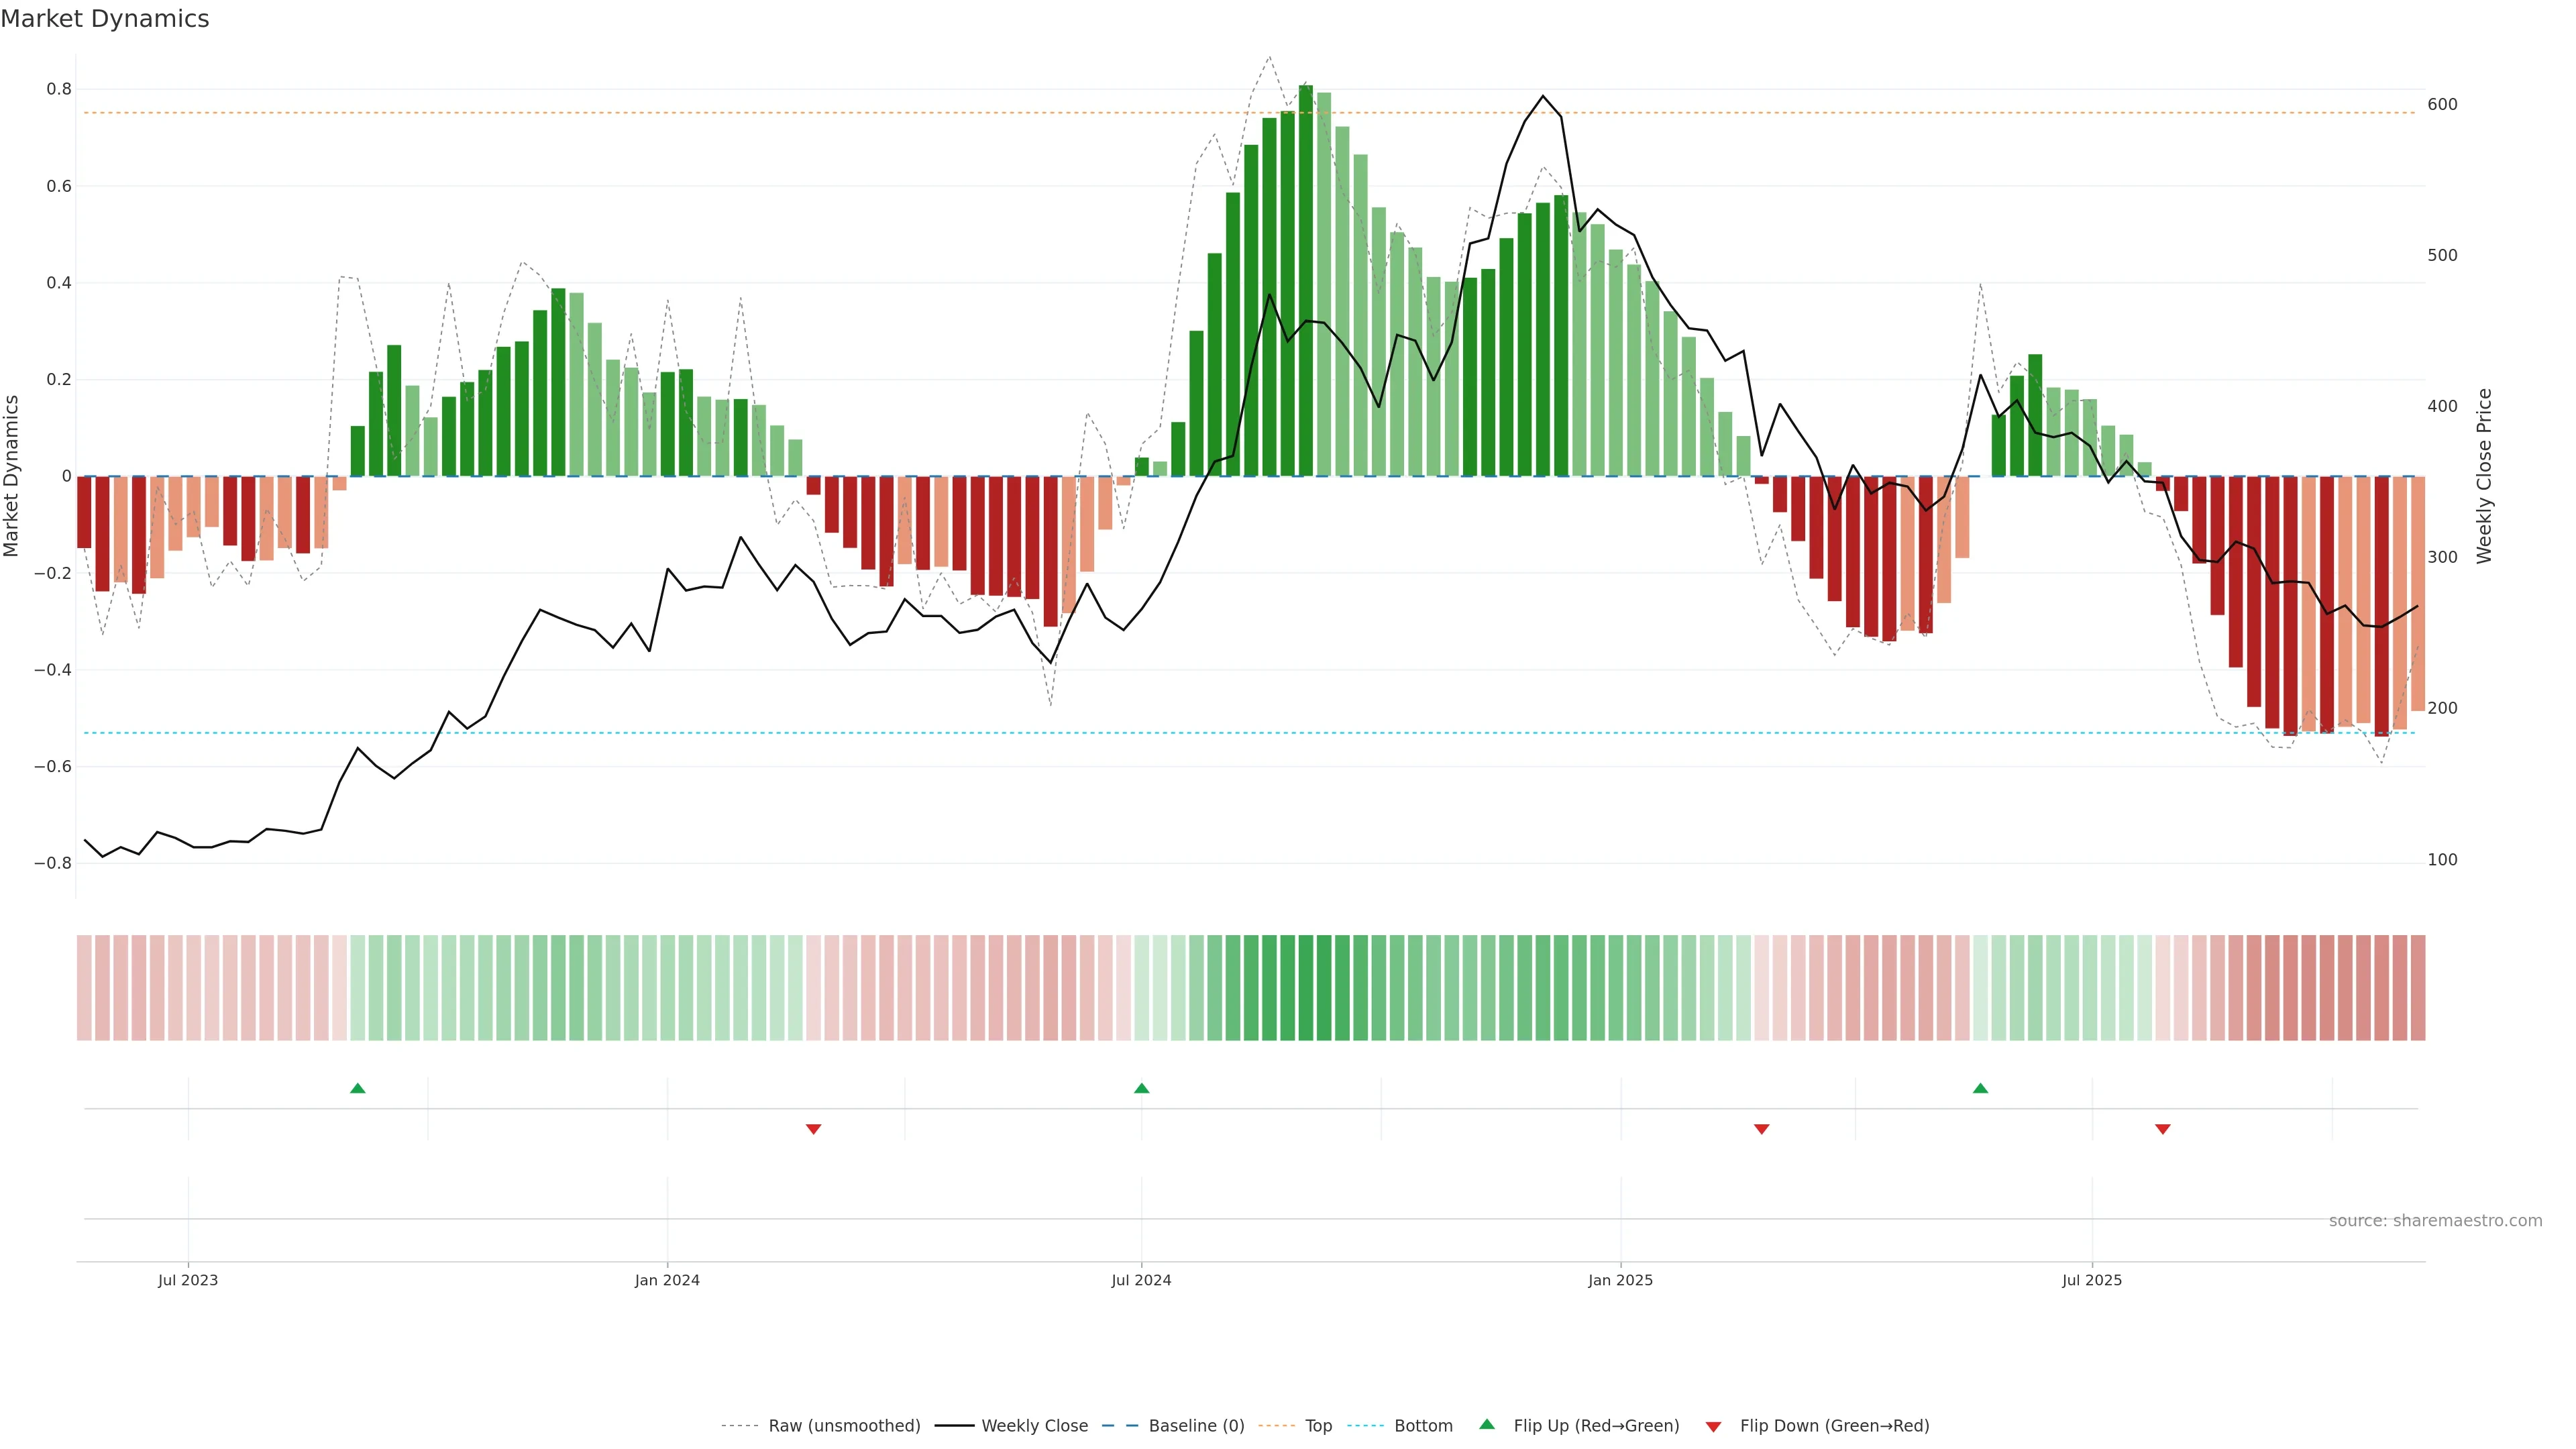Click the Jul 2025 x-axis label
The image size is (2576, 1449).
tap(2091, 1280)
